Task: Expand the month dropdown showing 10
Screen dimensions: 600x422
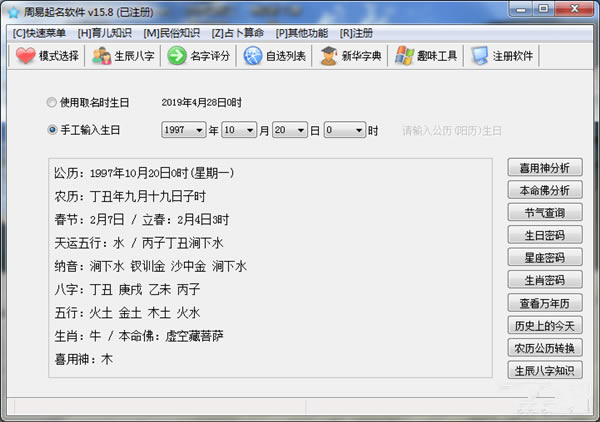Action: (250, 130)
